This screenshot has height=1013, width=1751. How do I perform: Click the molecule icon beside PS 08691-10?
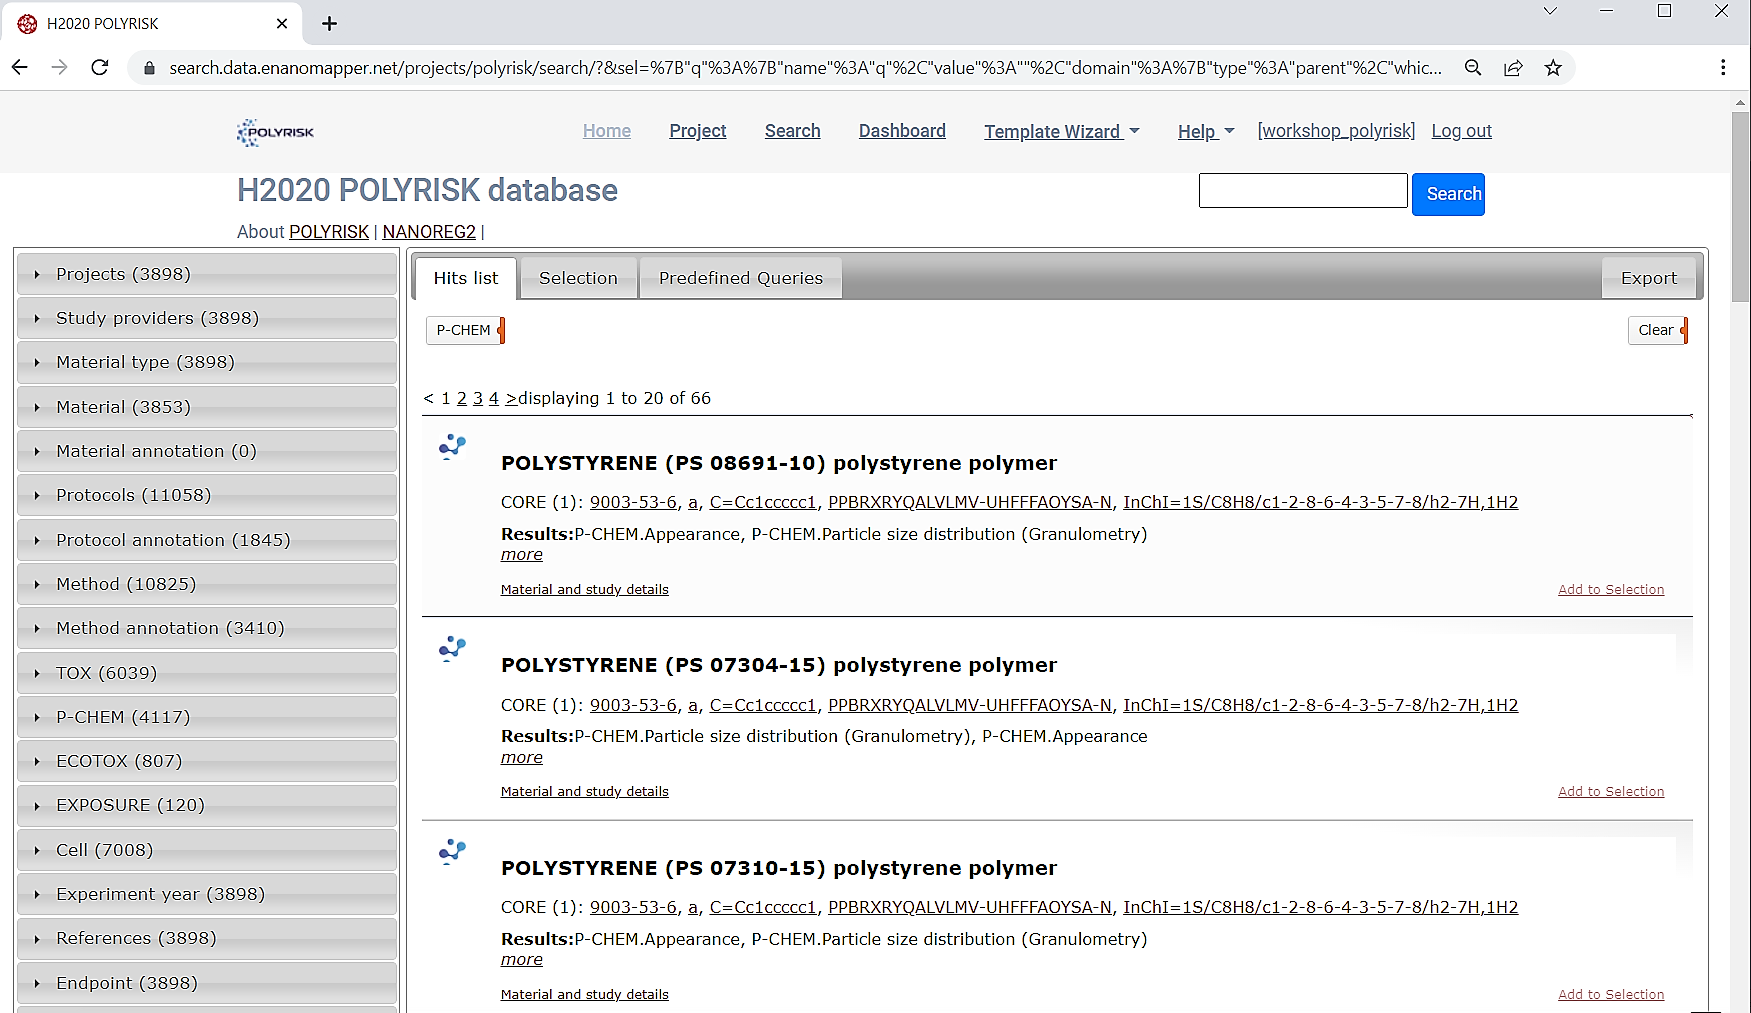click(x=452, y=447)
